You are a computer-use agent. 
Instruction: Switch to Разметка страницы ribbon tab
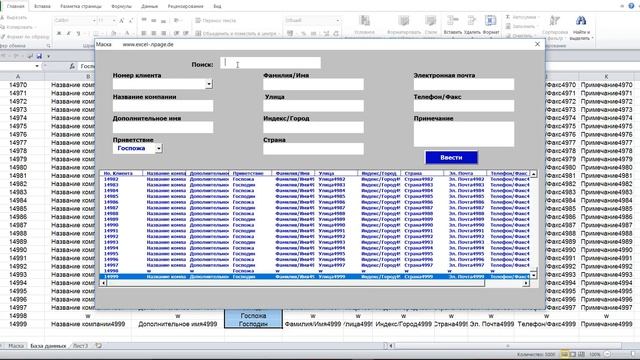click(x=81, y=6)
